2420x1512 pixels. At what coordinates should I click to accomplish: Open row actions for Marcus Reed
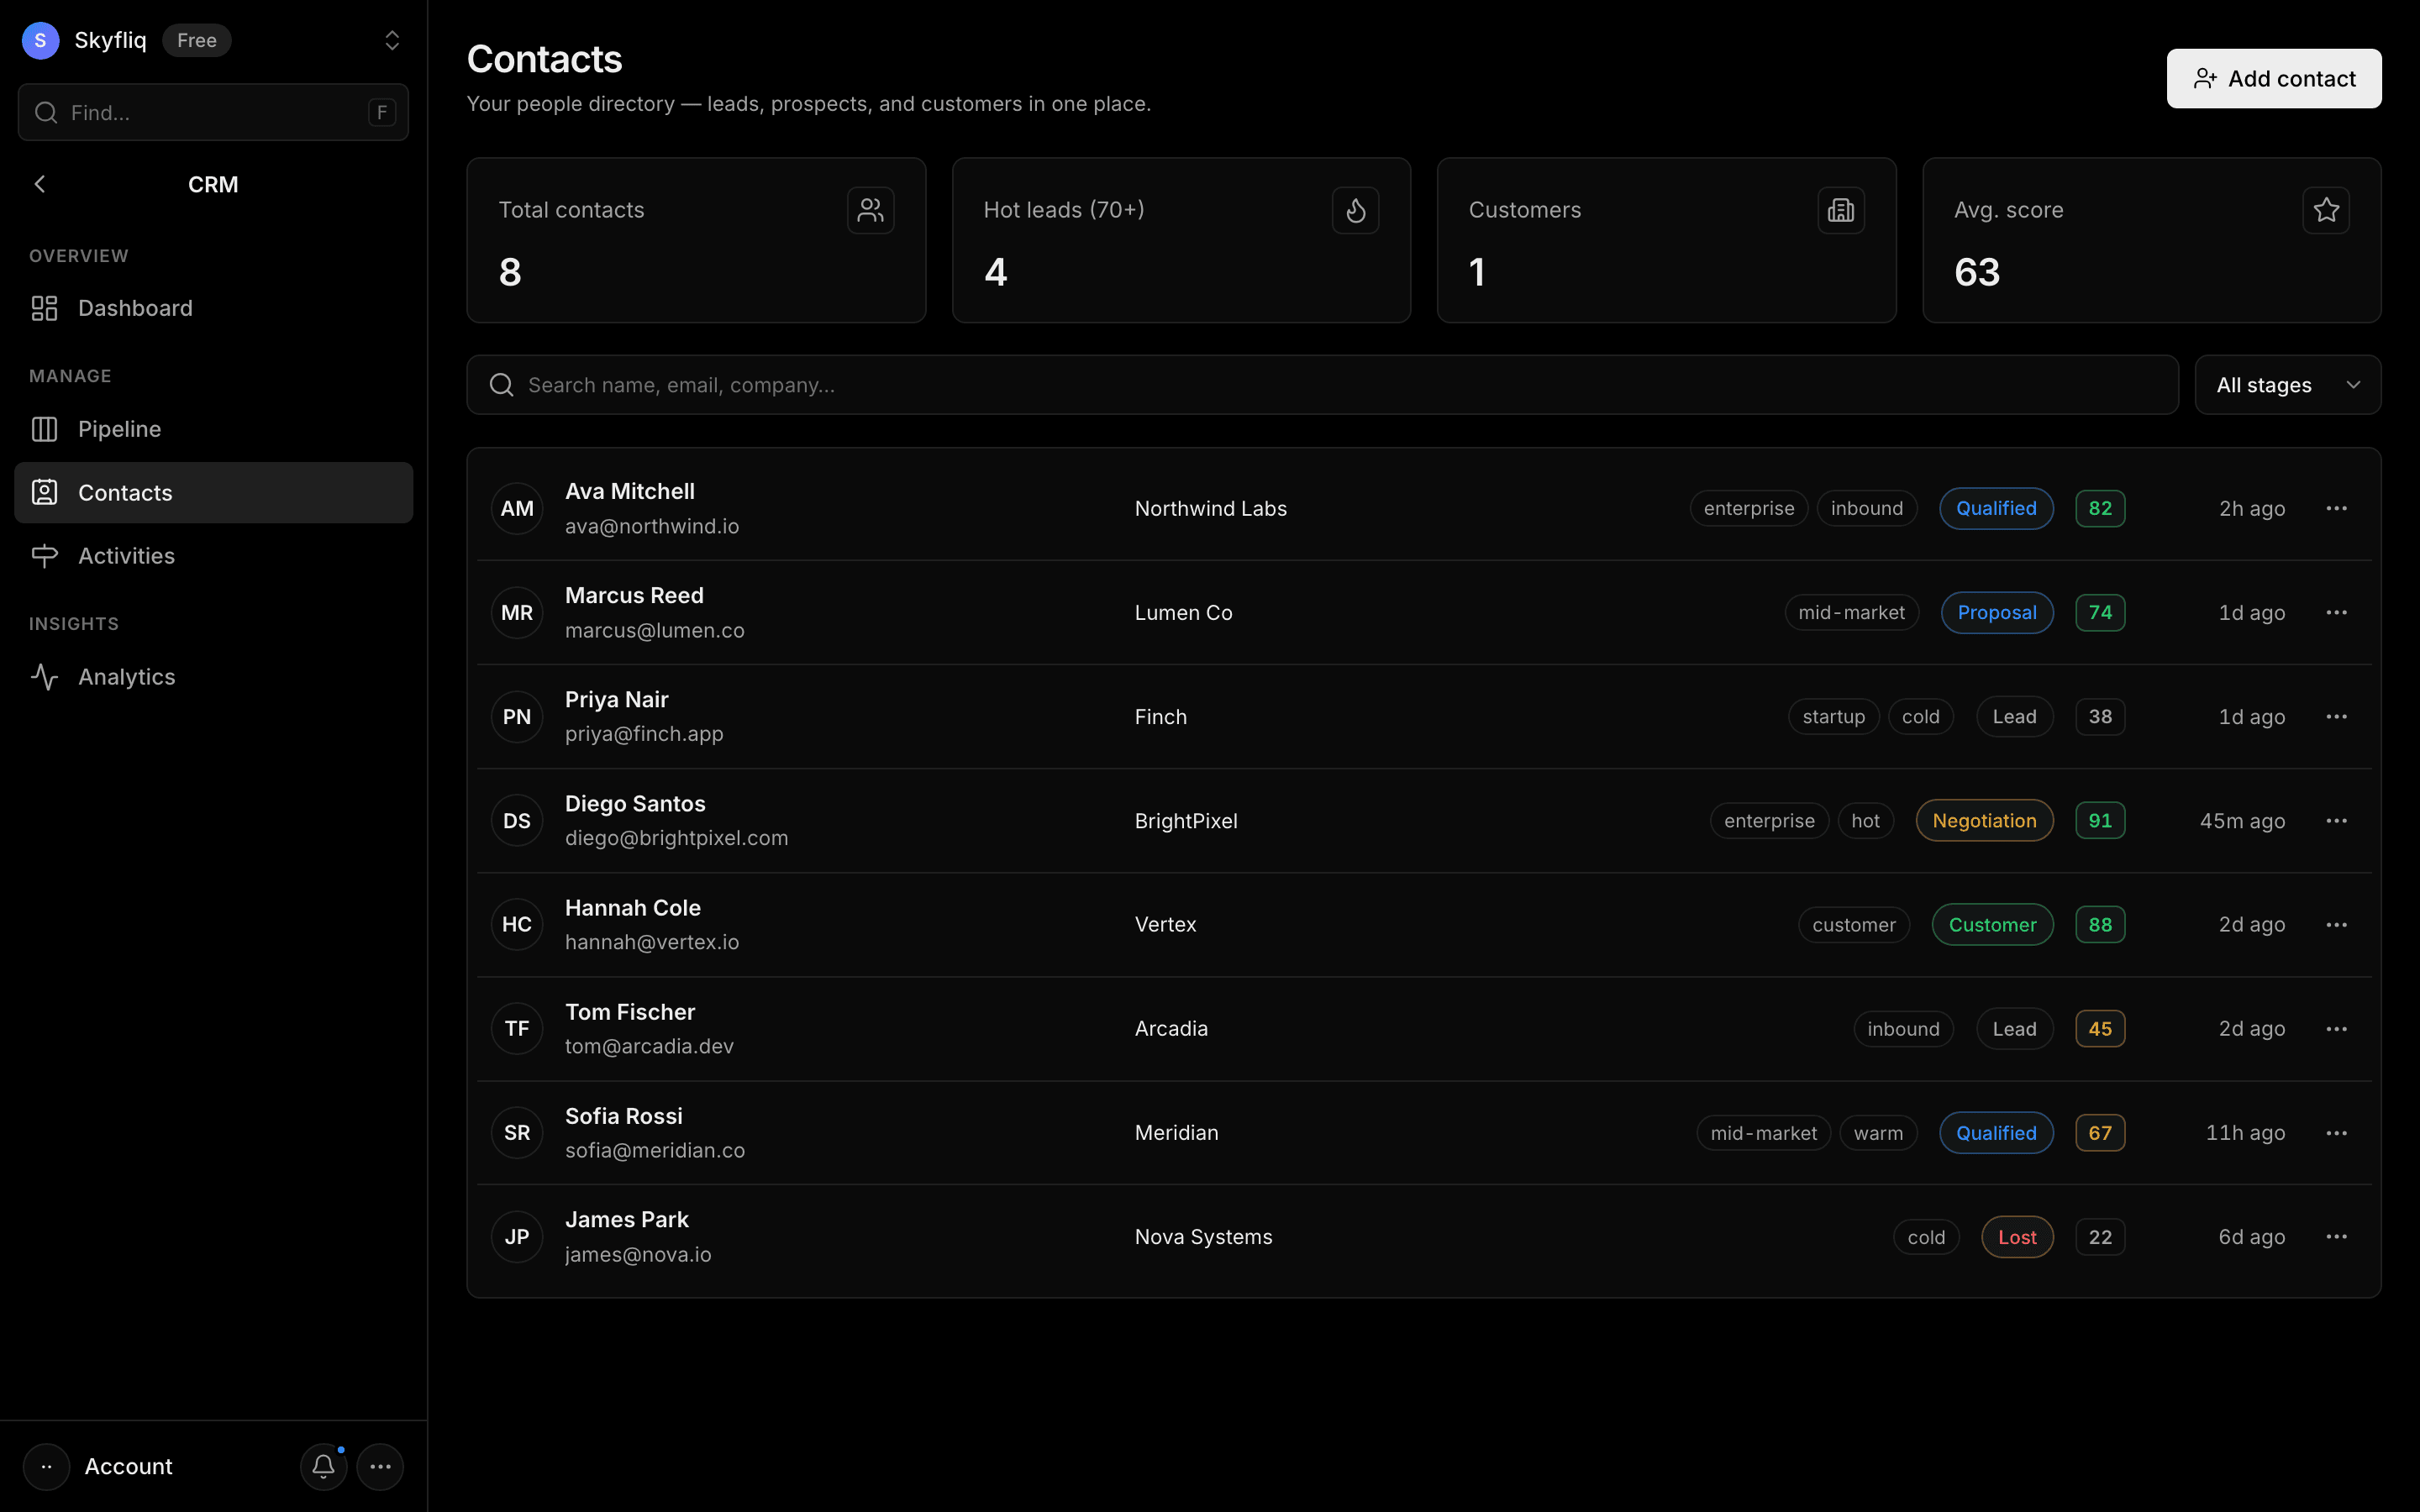[2336, 612]
